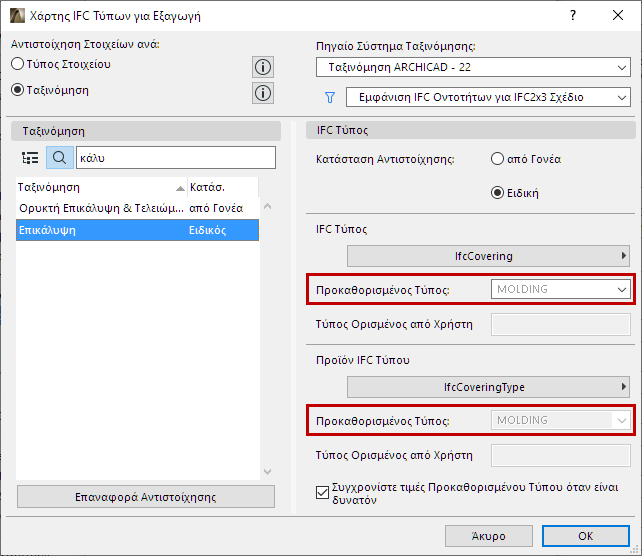Select Ορυκτή Επικάλυψη & Τελειώμ... row
642x556 pixels.
click(137, 208)
